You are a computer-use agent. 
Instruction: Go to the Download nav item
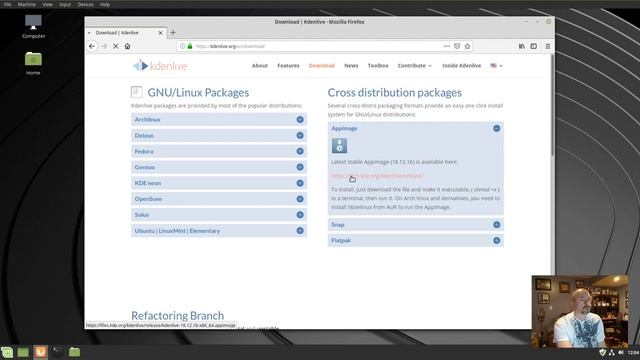click(322, 66)
